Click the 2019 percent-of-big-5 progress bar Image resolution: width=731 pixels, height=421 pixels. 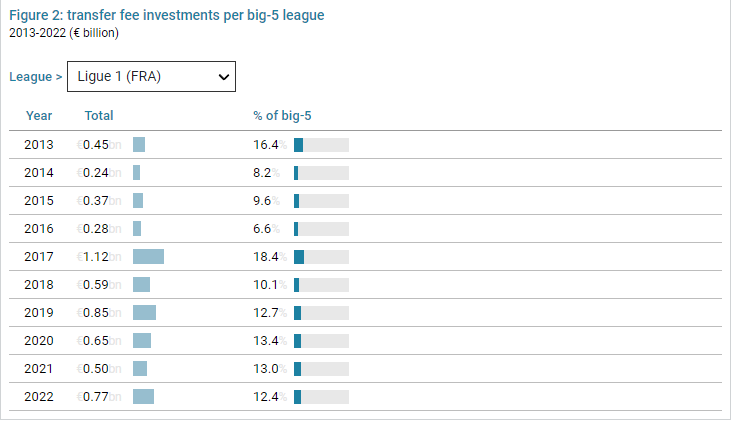click(321, 313)
